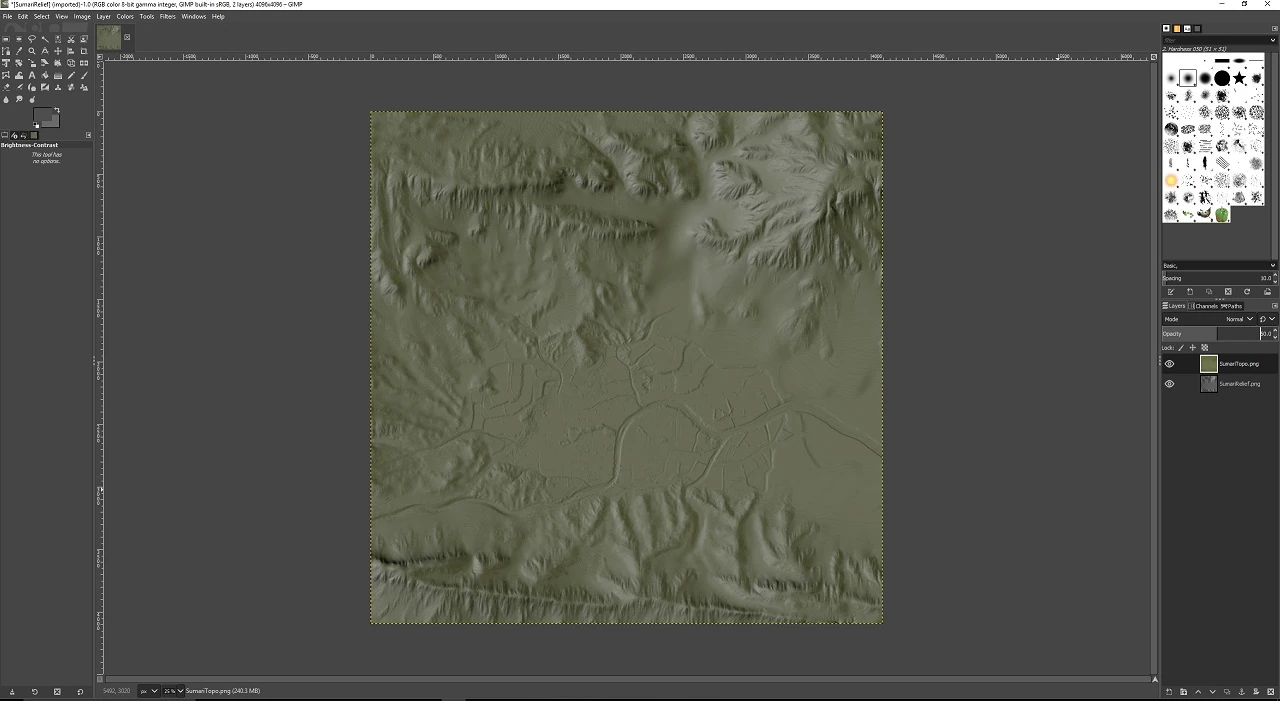Click the brush filter input field
Screen dimensions: 1280x701
coord(1214,40)
